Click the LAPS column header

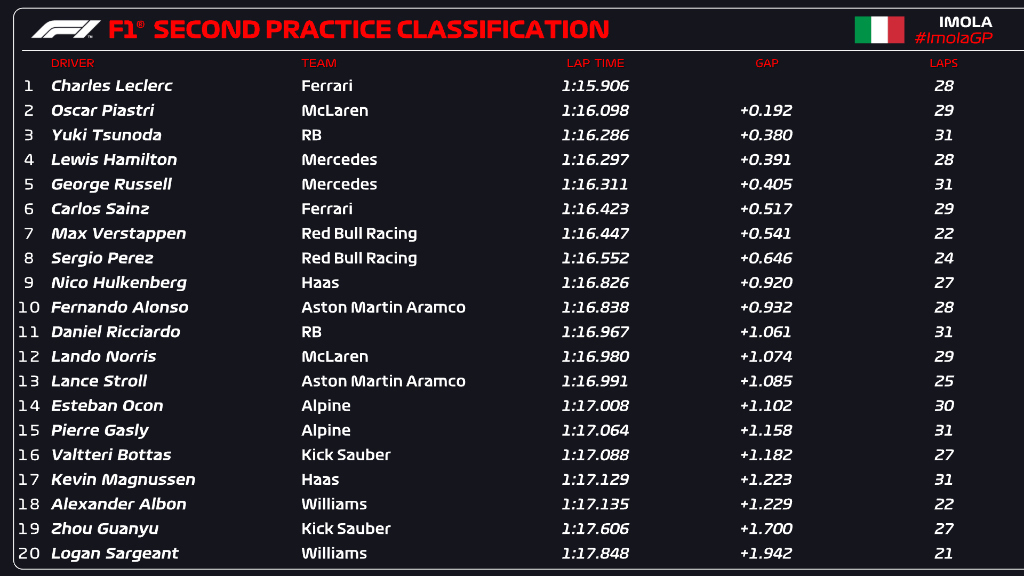coord(943,63)
